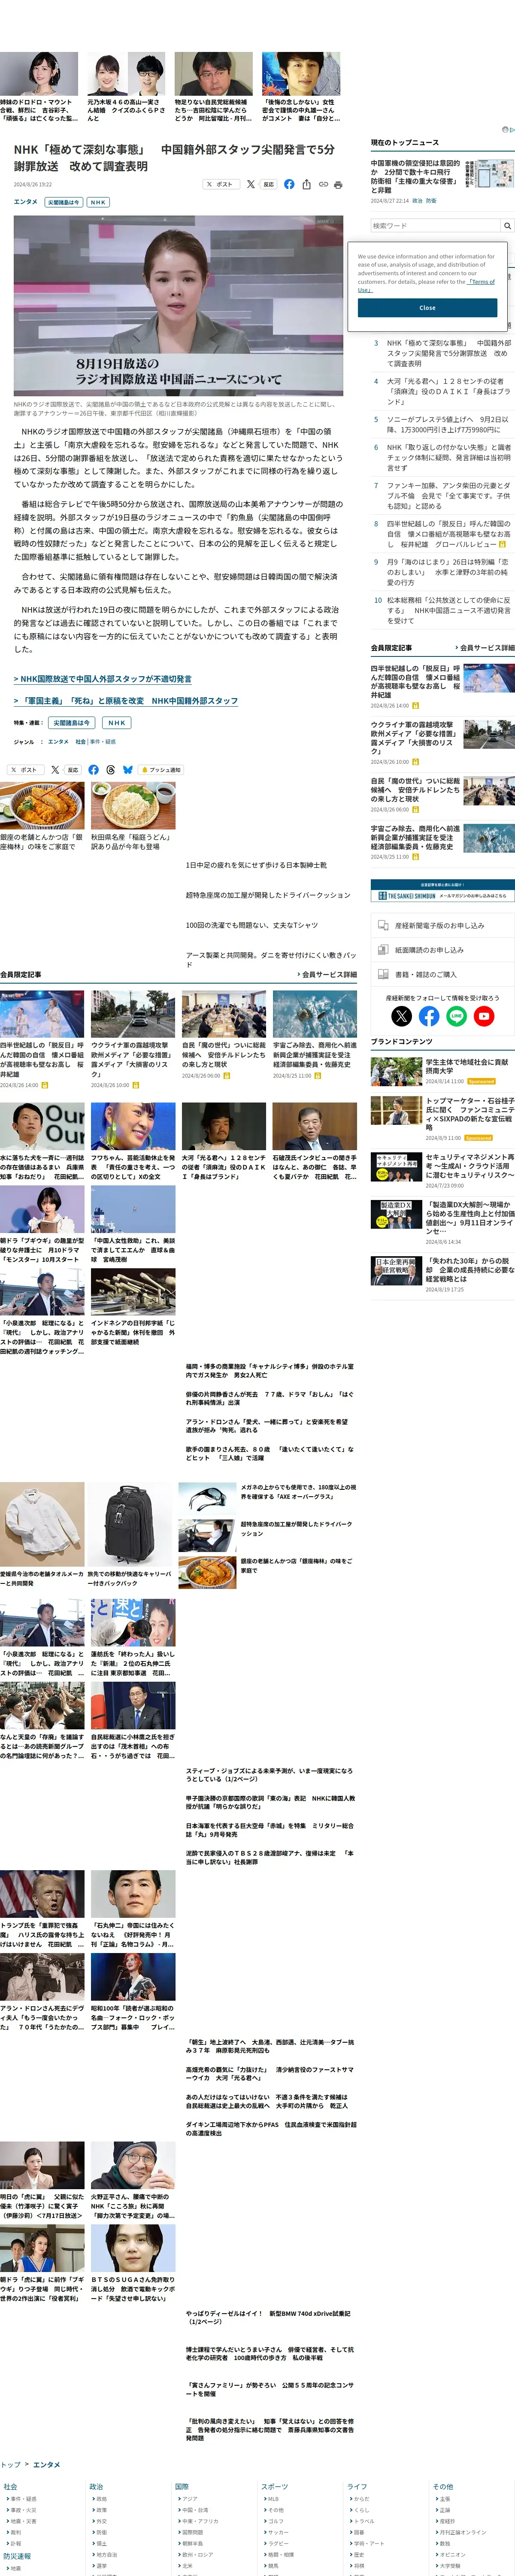Open トップ breadcrumb link

(x=10, y=2464)
